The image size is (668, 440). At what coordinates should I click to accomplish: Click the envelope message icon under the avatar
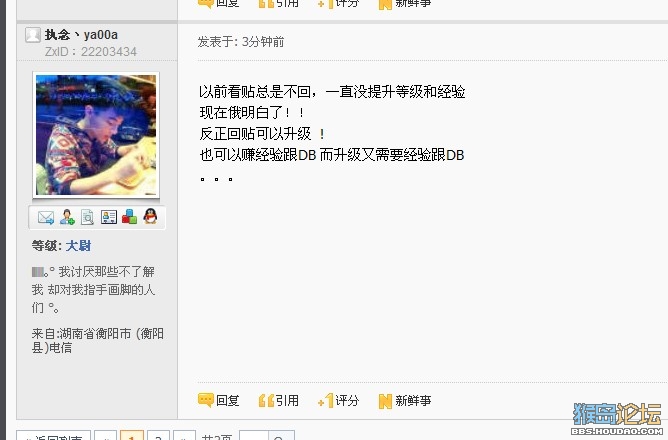tap(46, 217)
